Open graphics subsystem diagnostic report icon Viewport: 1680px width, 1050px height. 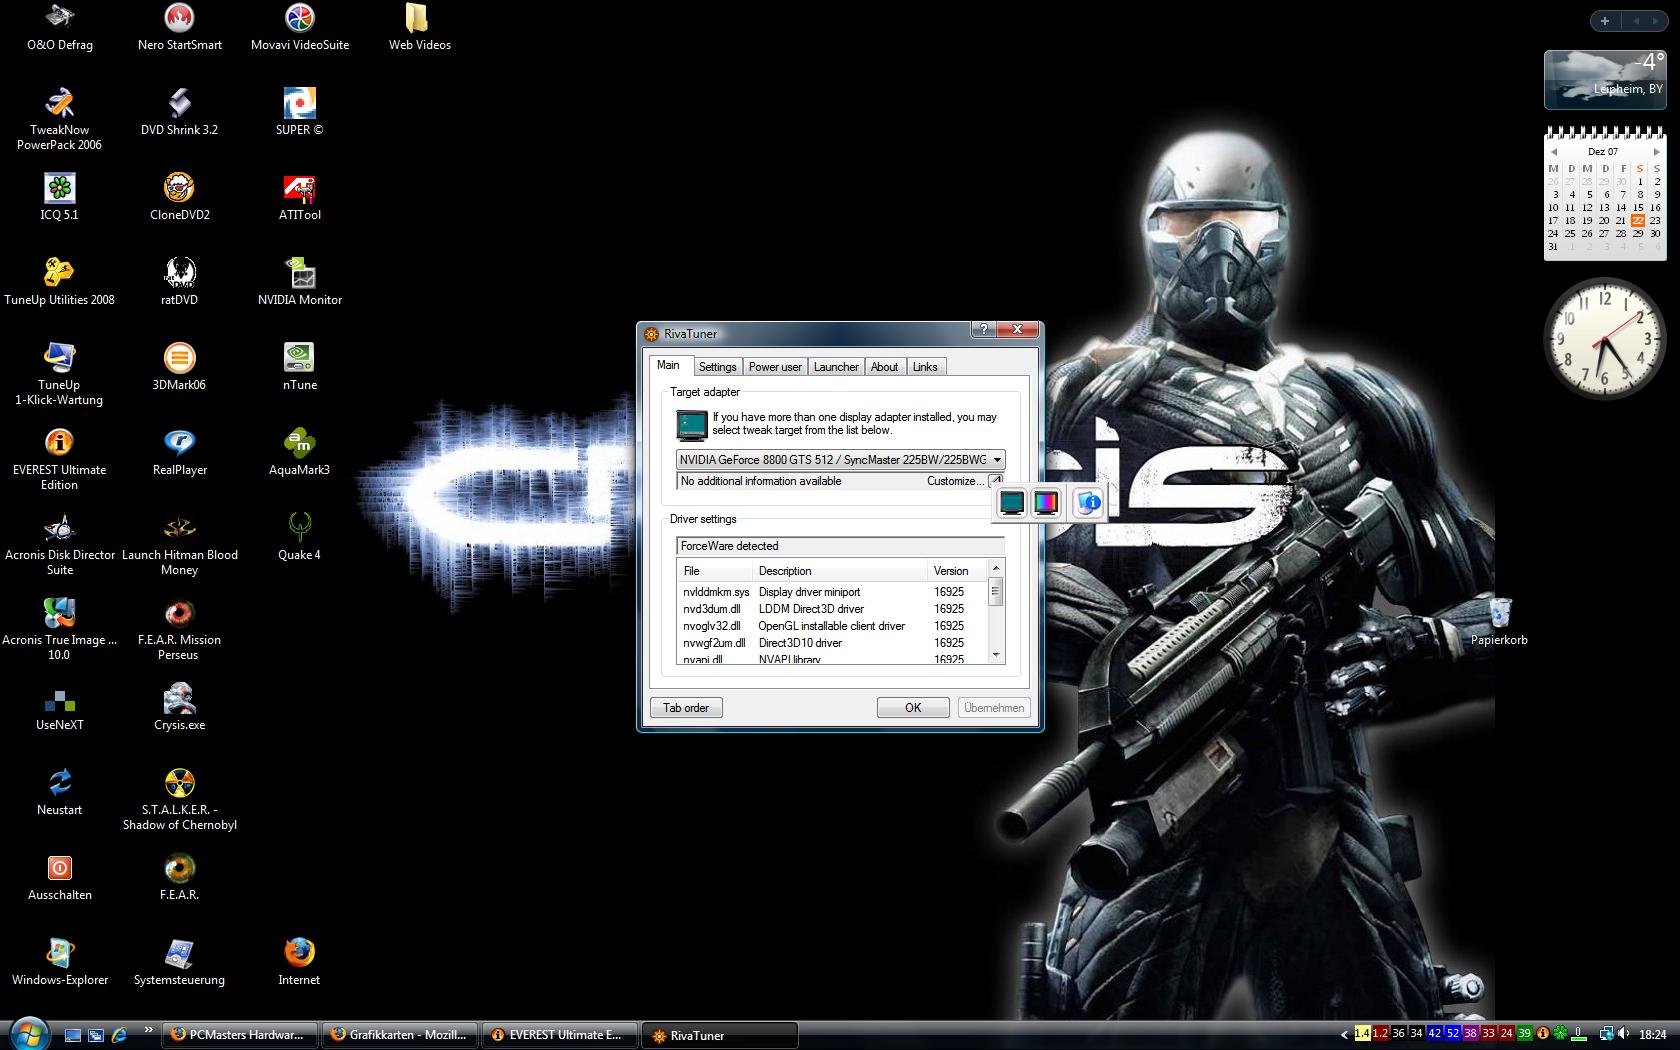point(1088,503)
